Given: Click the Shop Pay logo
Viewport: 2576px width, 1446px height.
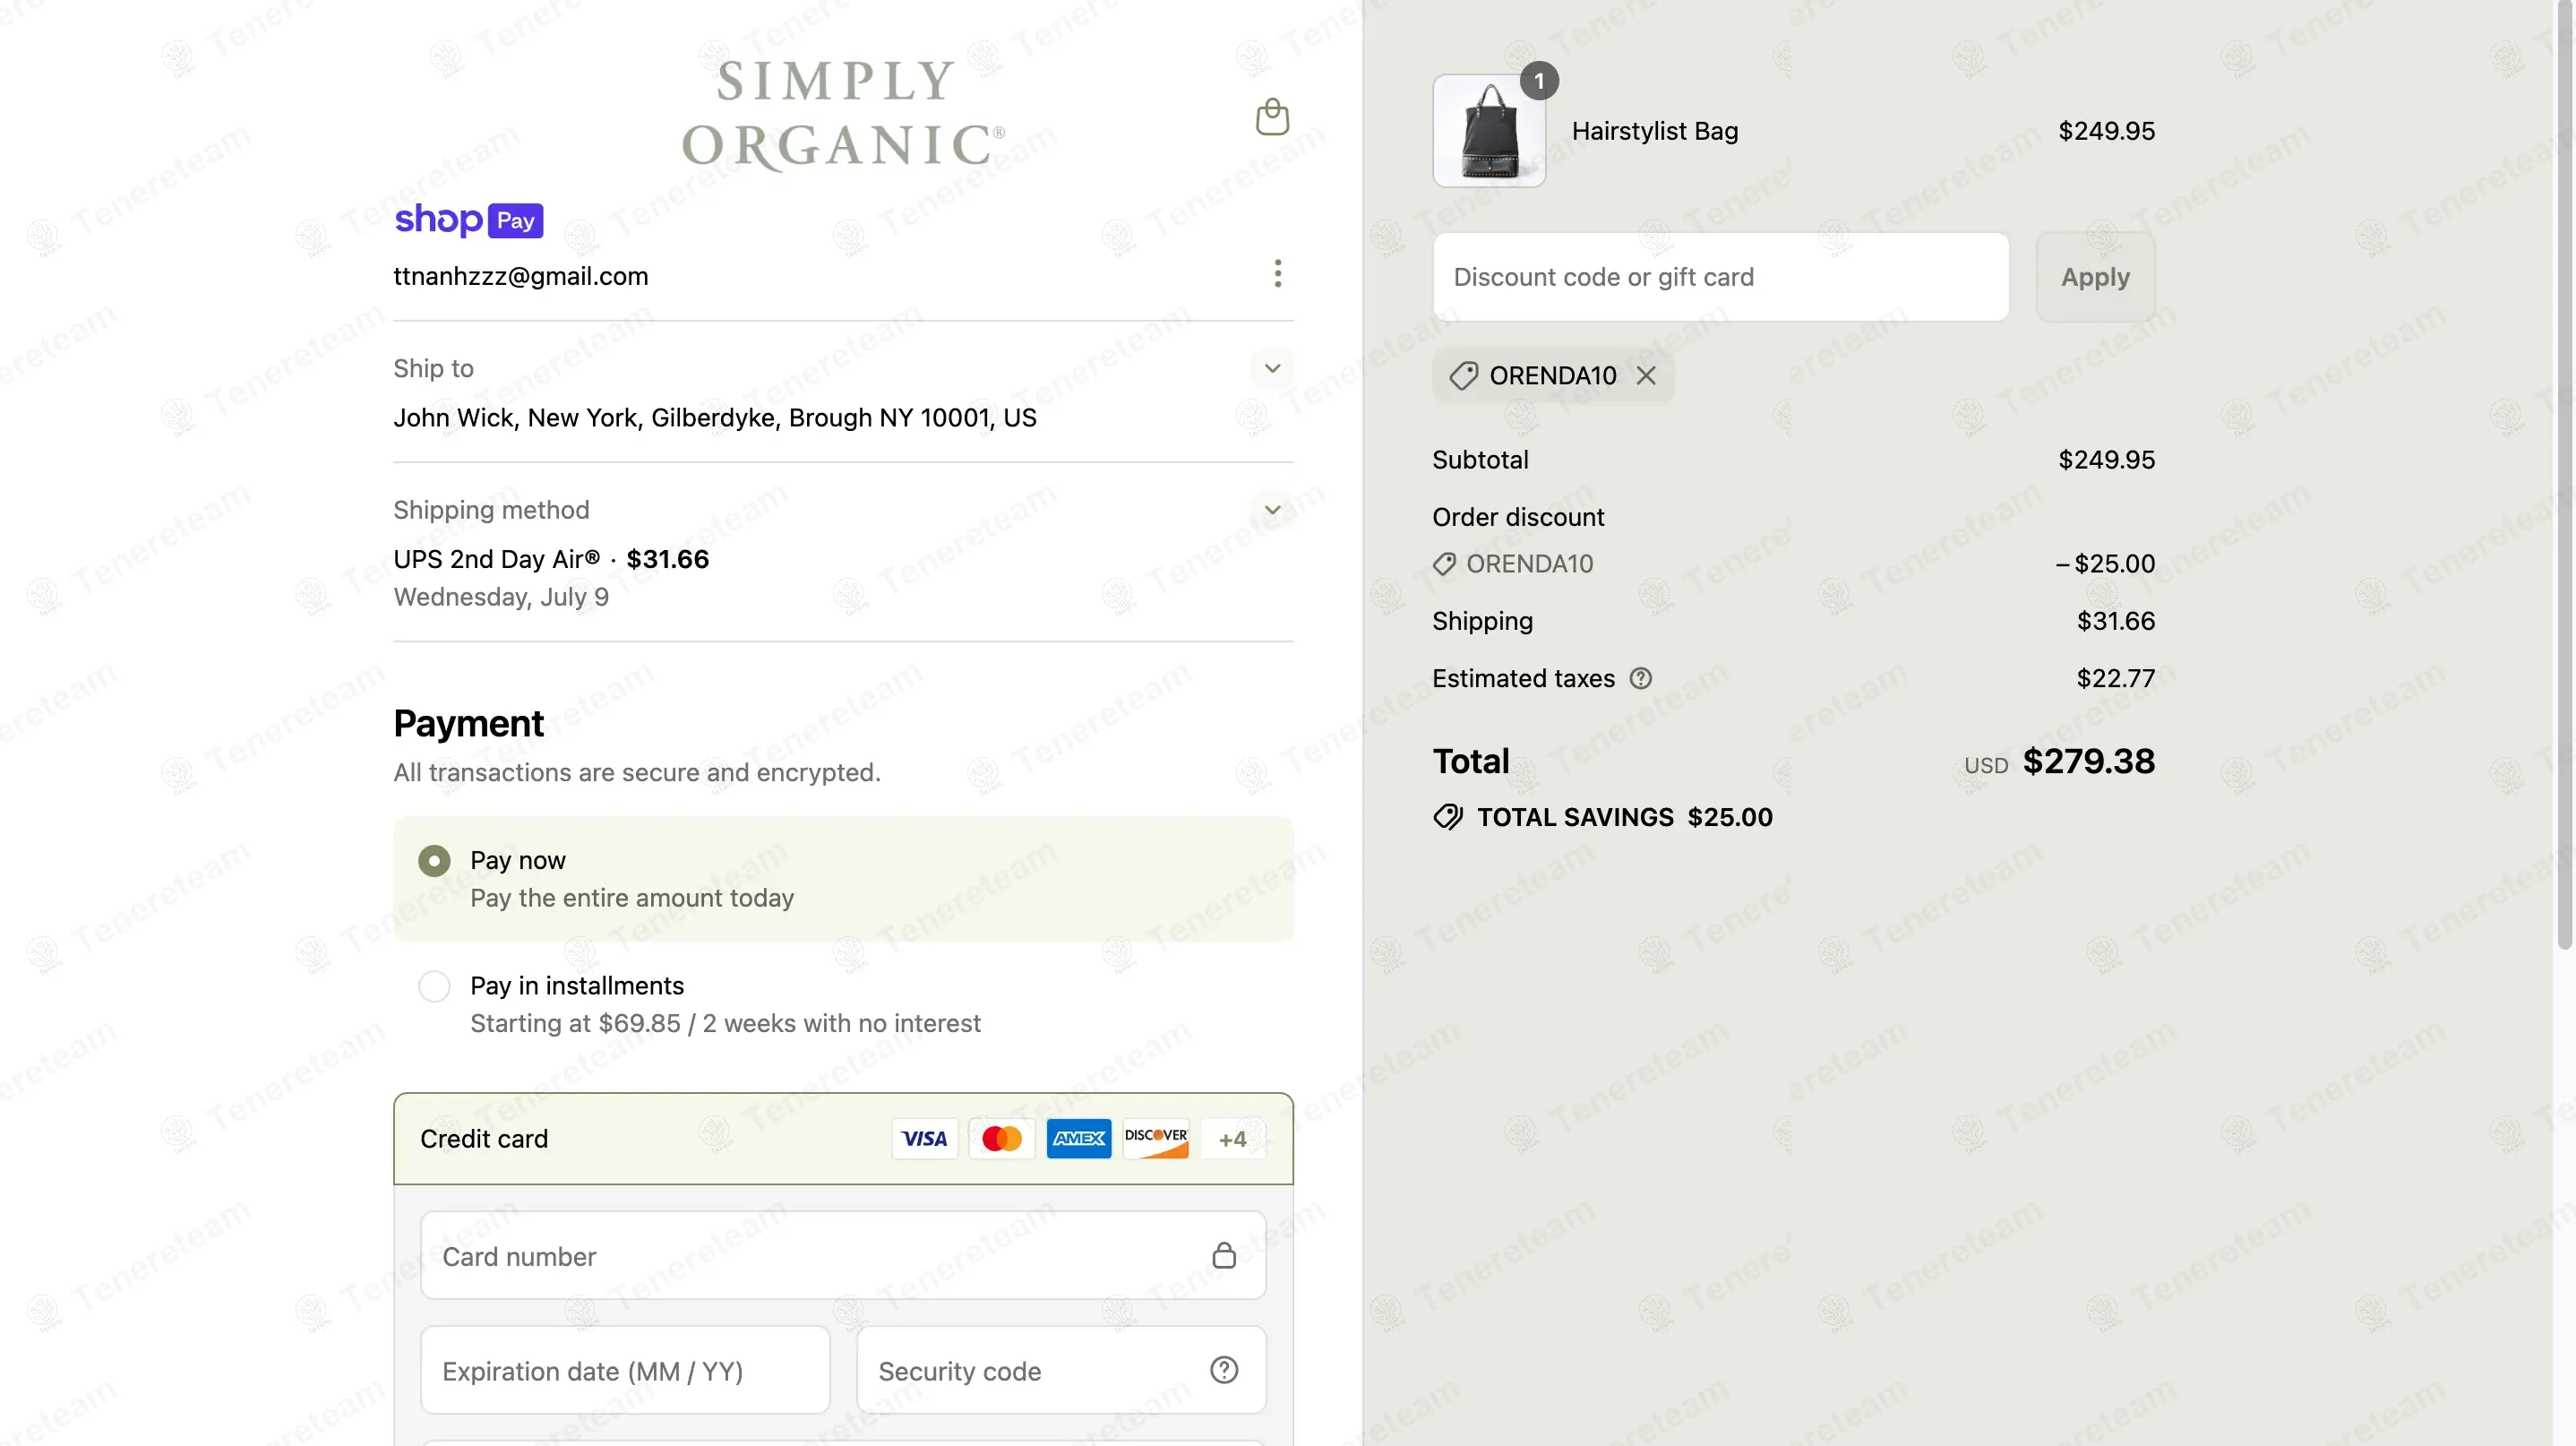Looking at the screenshot, I should [468, 220].
